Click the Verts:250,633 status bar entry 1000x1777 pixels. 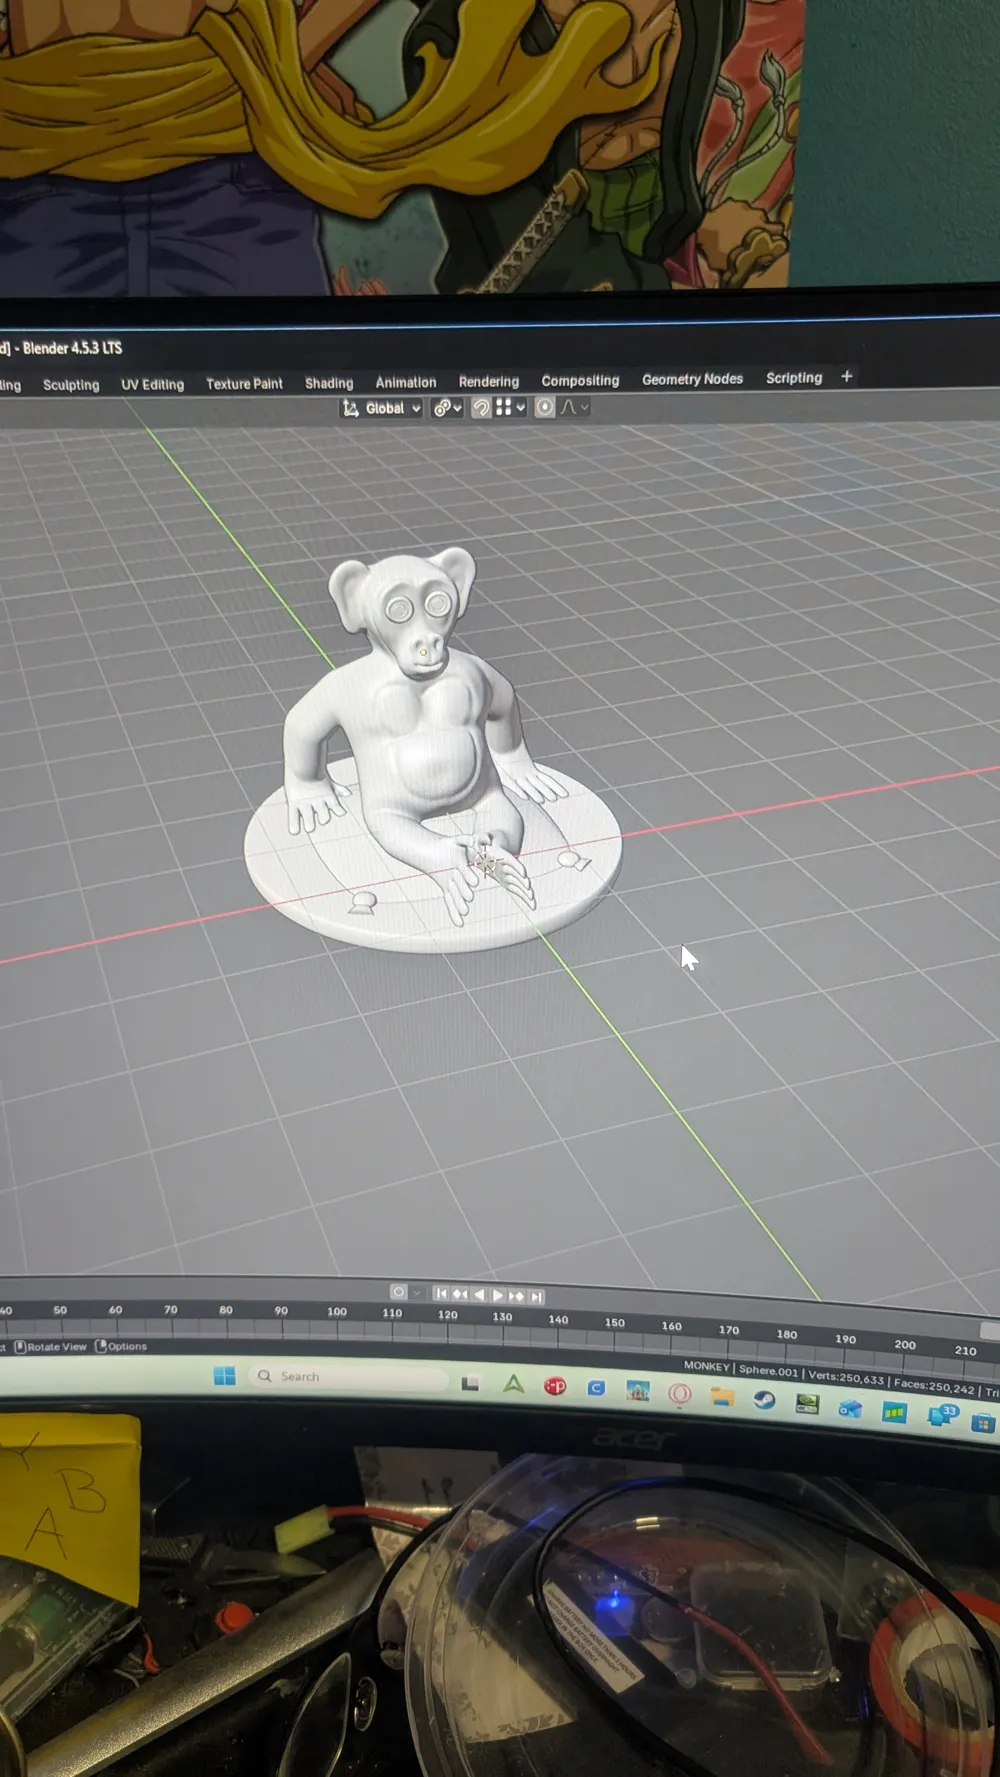click(846, 1378)
